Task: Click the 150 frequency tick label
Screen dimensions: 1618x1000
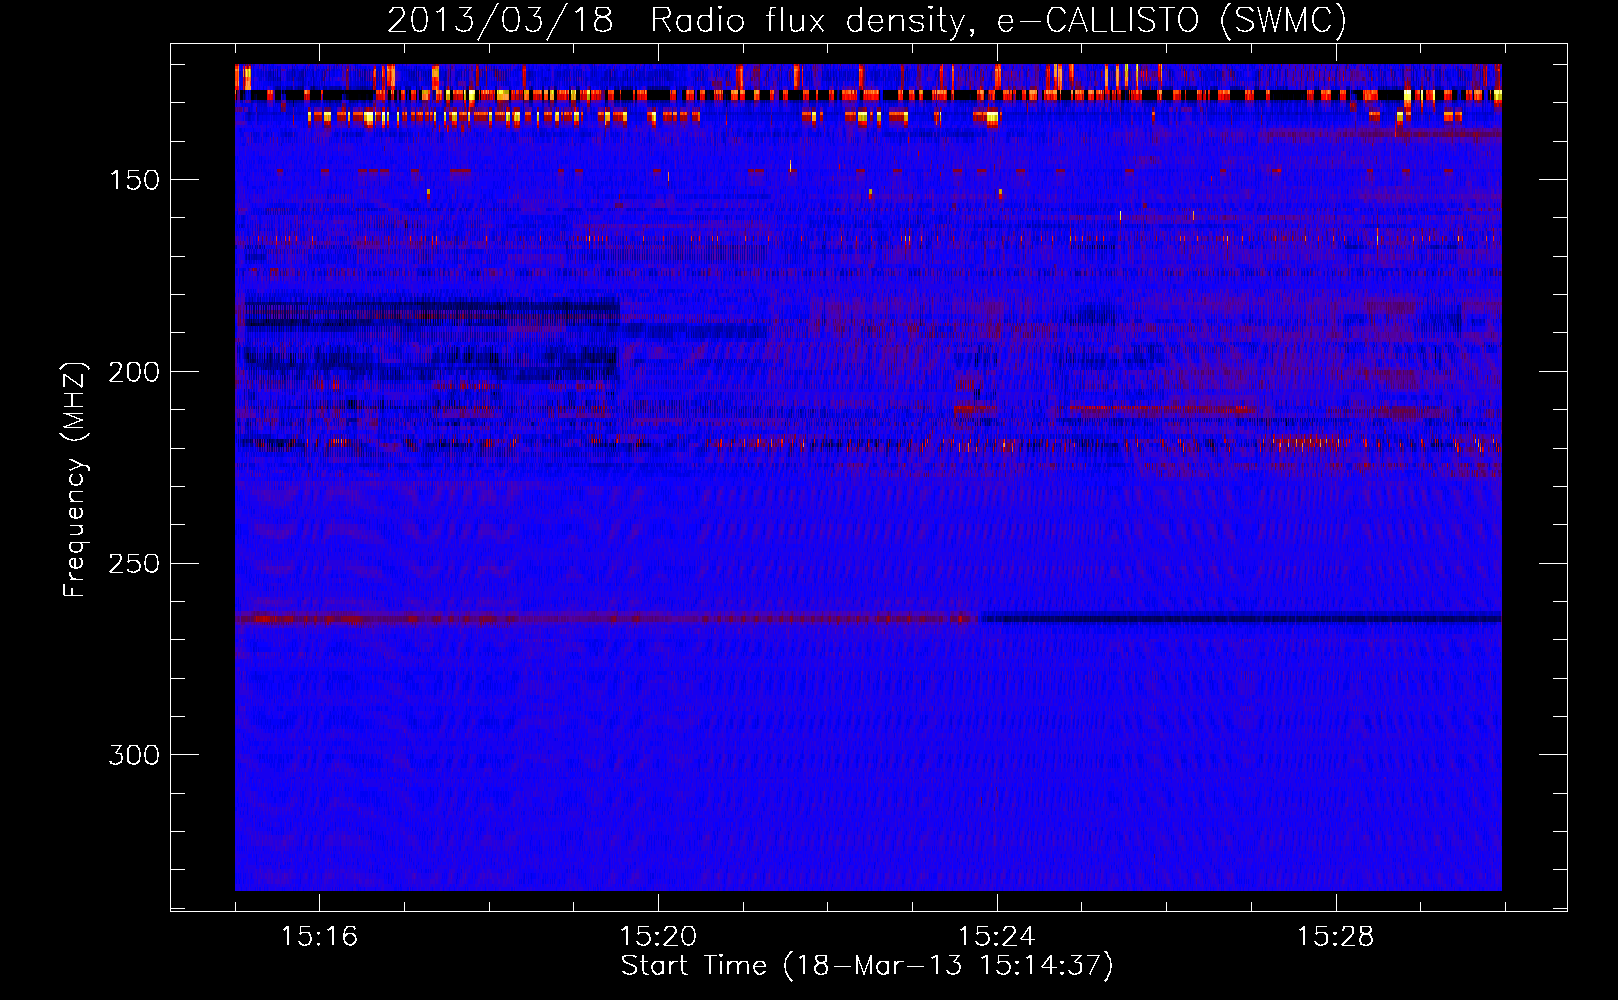Action: pos(135,180)
